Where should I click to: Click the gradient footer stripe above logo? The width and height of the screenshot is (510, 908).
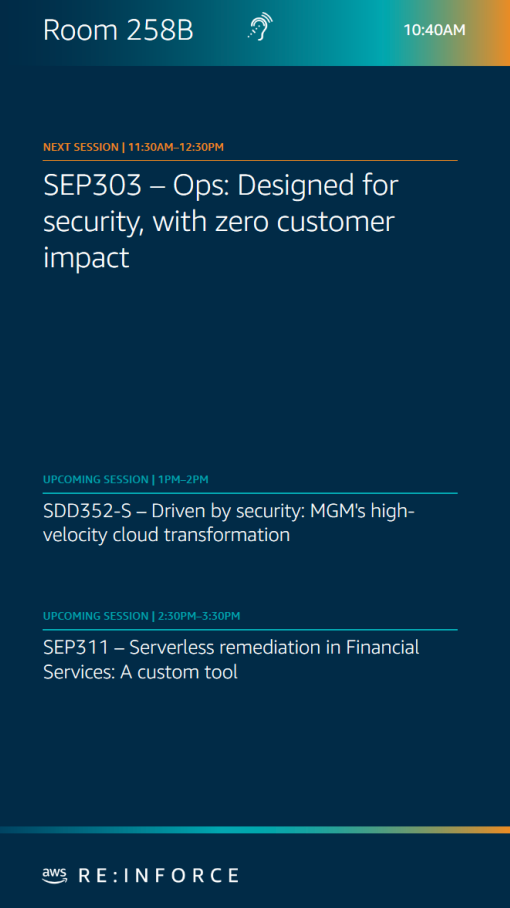coord(255,830)
